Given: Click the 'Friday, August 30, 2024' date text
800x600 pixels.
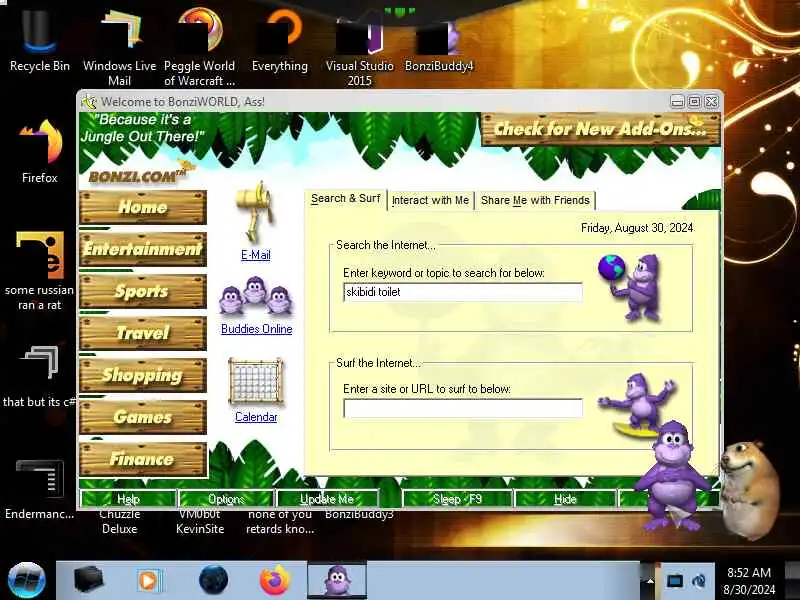Looking at the screenshot, I should [x=637, y=228].
